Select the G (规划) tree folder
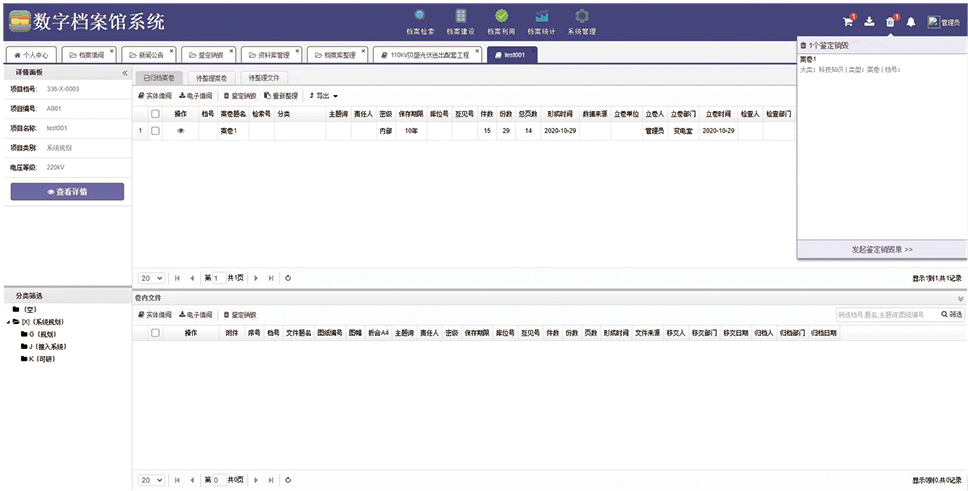The height and width of the screenshot is (491, 968). coord(44,334)
